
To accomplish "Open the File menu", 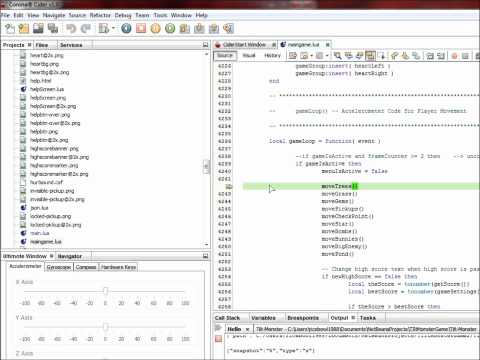I will pos(6,15).
